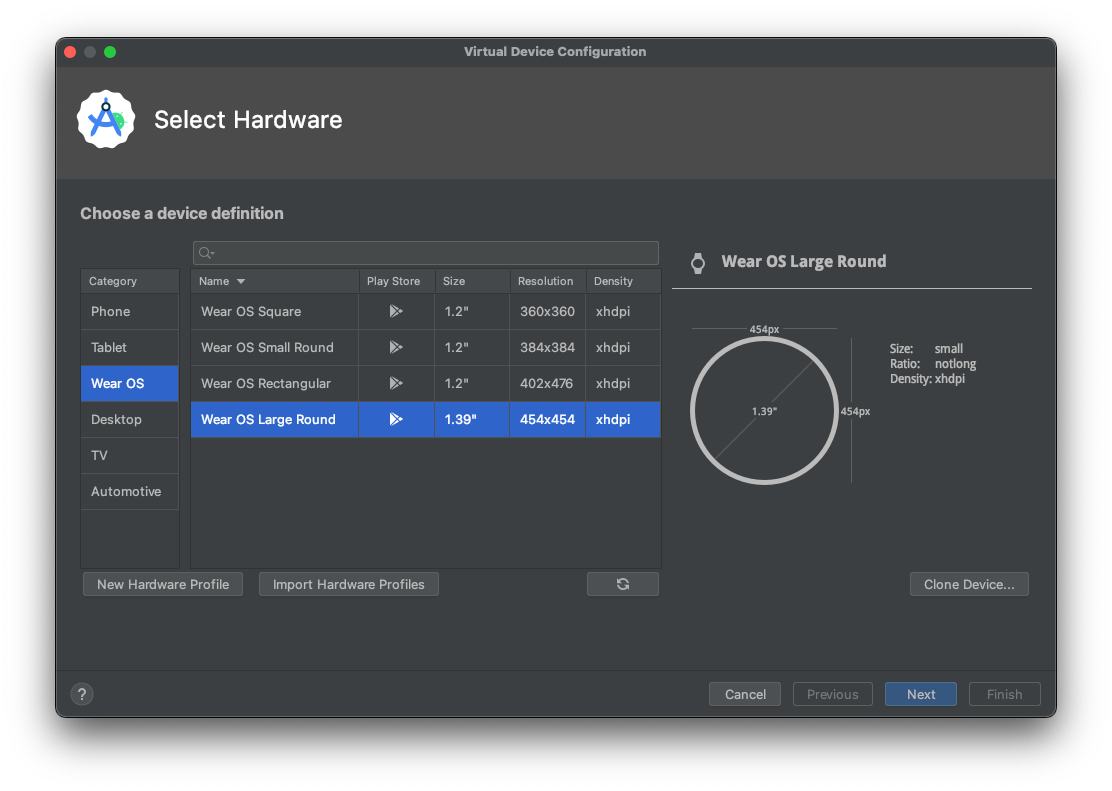Viewport: 1112px width, 791px height.
Task: Click the 384x384 resolution cell
Action: (x=547, y=348)
